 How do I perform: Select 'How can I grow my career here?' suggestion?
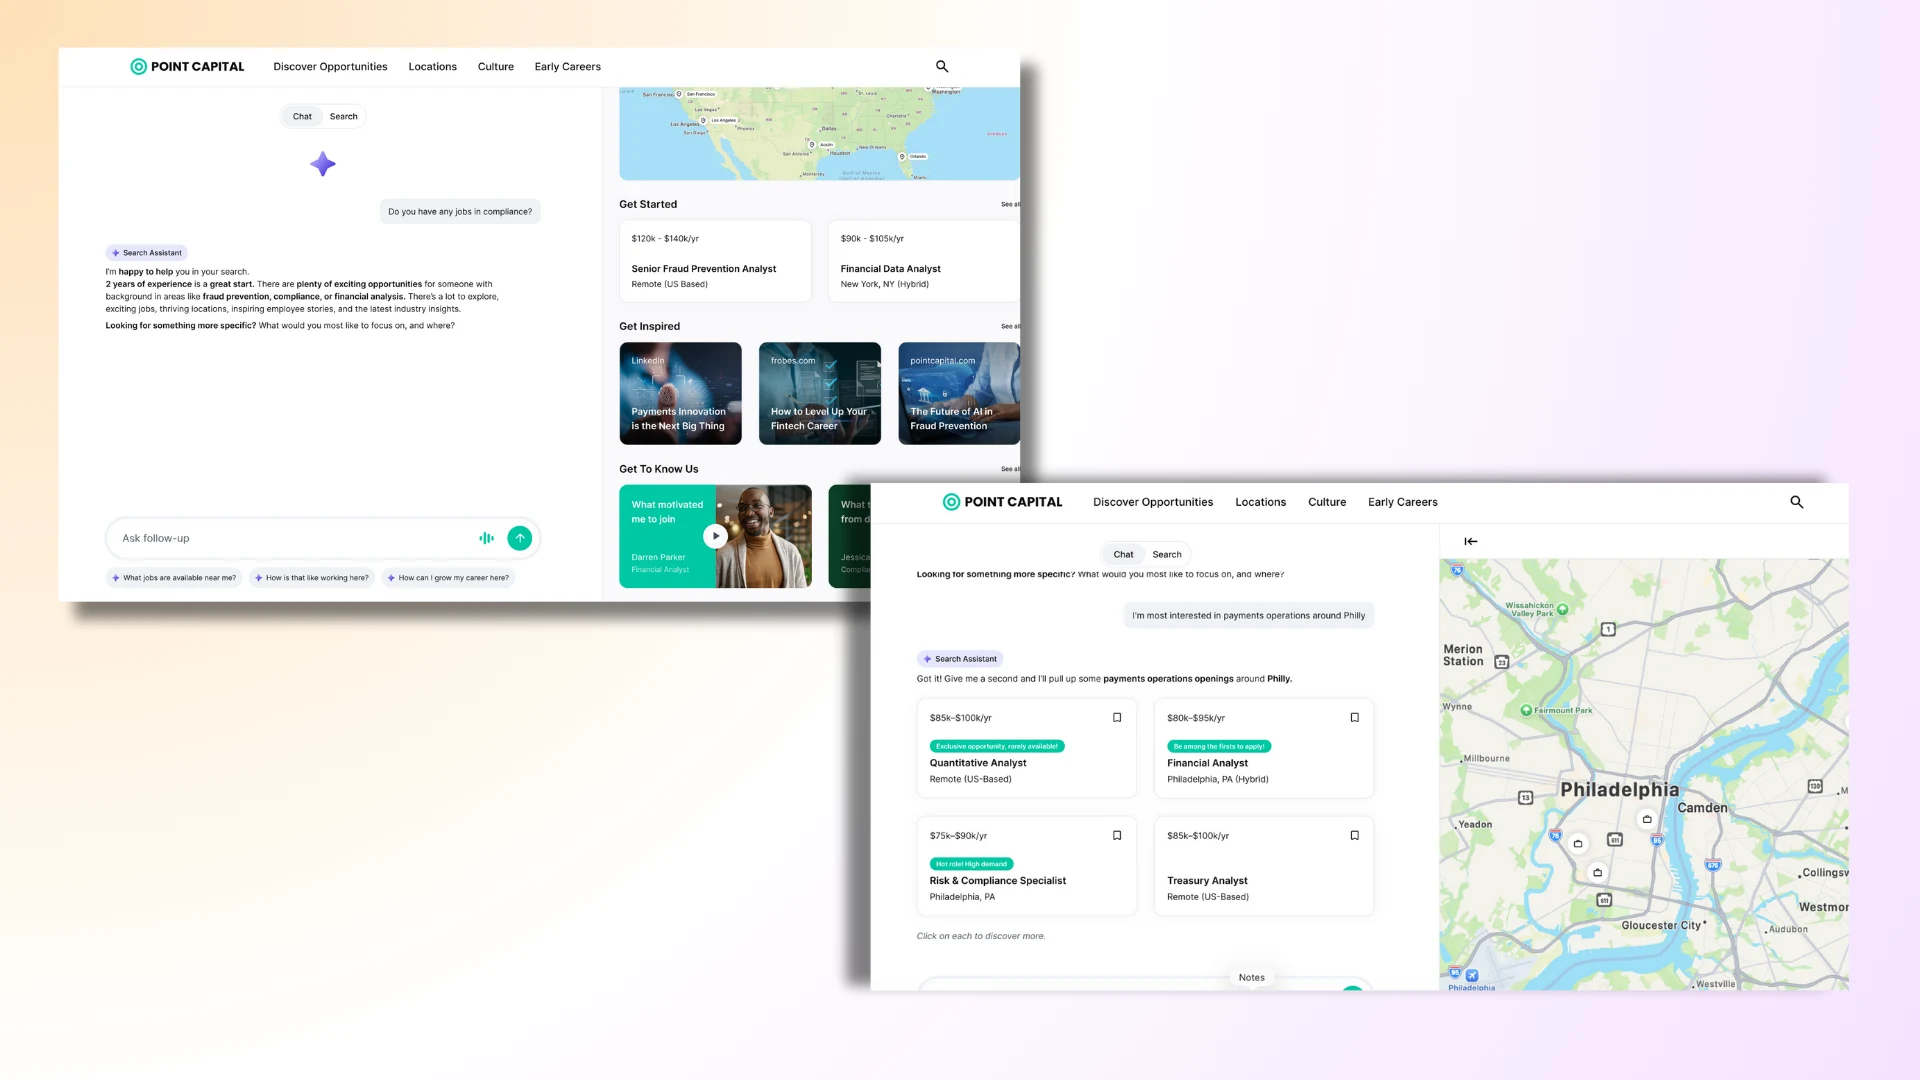(x=448, y=578)
